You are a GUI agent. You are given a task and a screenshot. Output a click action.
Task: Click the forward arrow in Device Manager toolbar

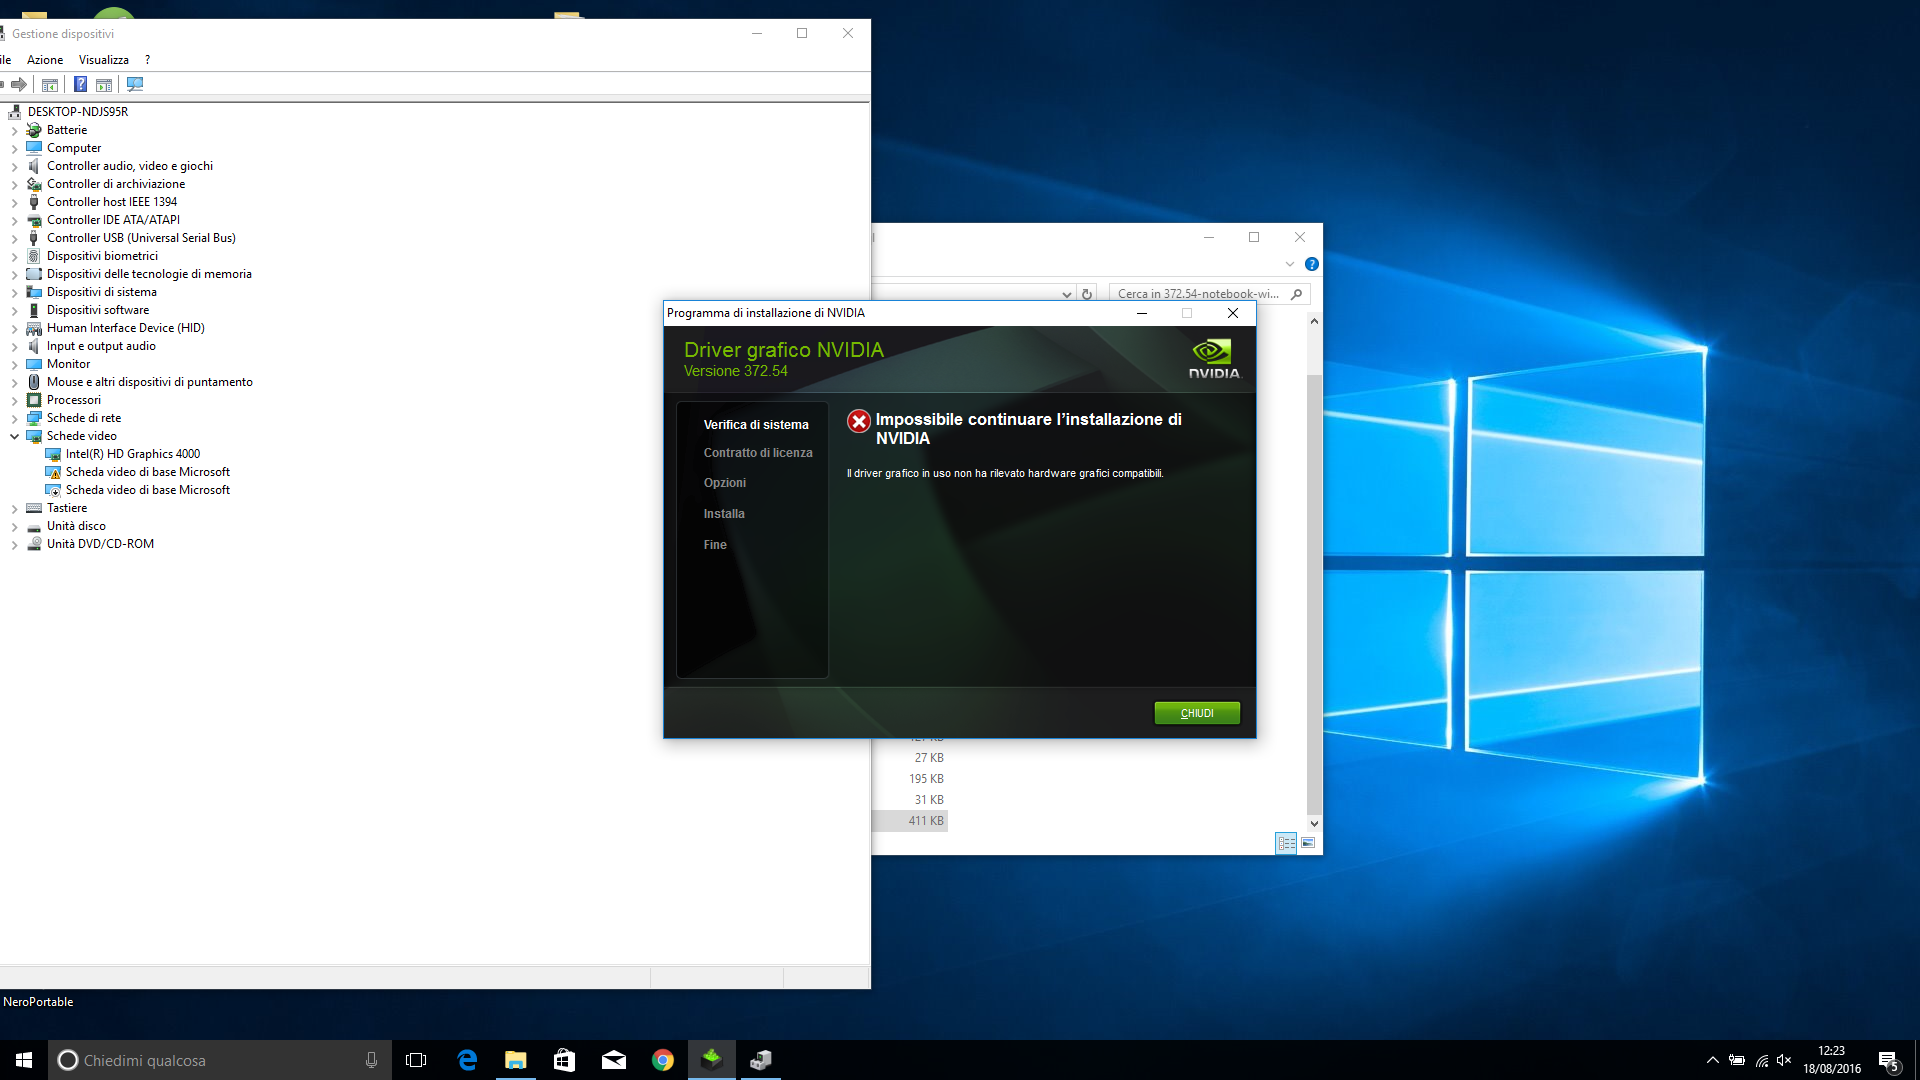pos(19,85)
